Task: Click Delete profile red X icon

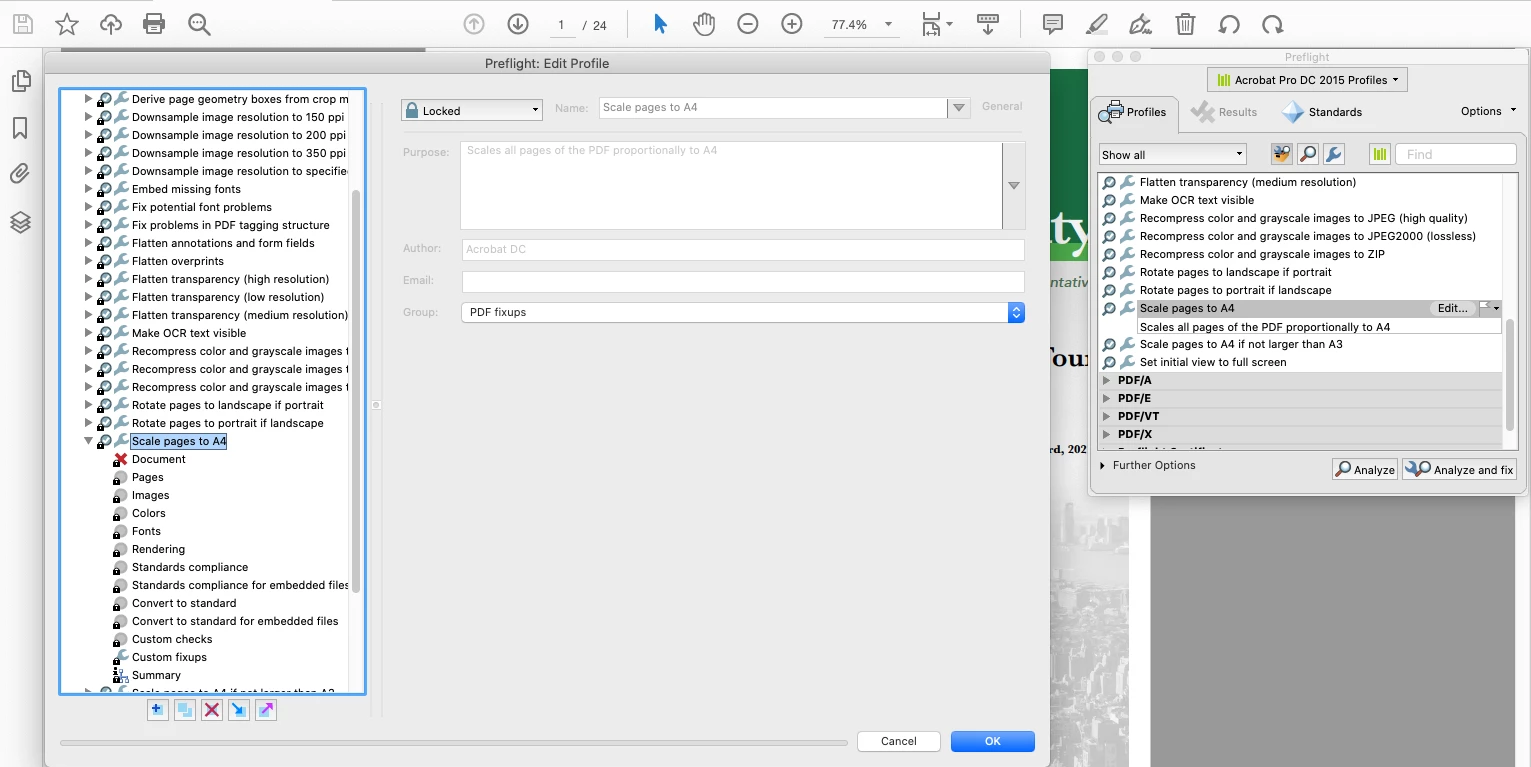Action: coord(211,710)
